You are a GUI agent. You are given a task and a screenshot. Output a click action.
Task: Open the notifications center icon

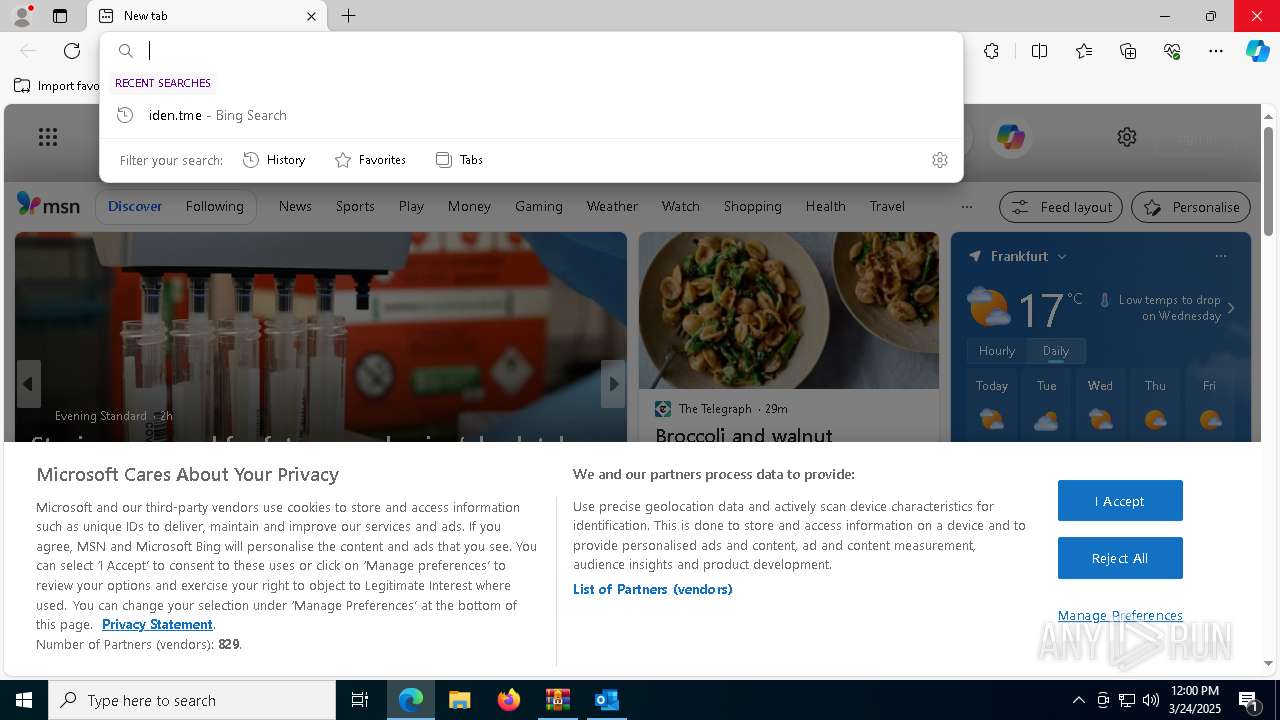click(x=1248, y=700)
